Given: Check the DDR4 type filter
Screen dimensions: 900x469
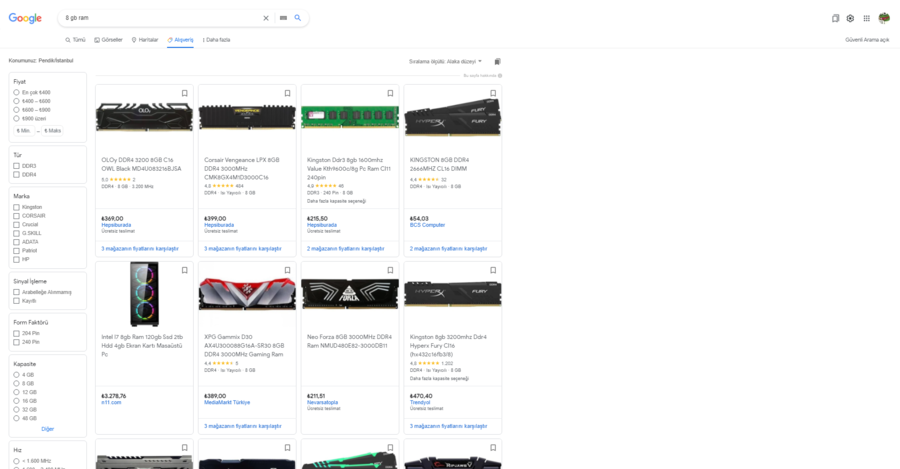Looking at the screenshot, I should tap(16, 175).
